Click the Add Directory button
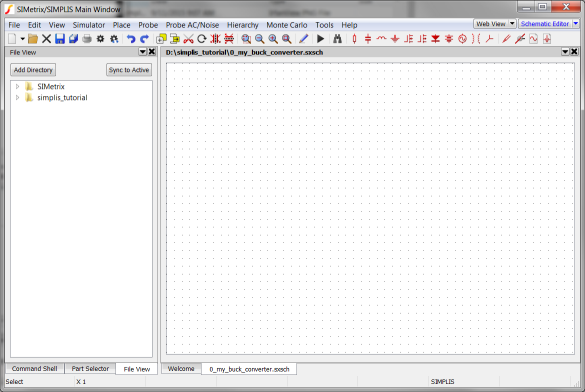This screenshot has width=585, height=392. pyautogui.click(x=33, y=70)
